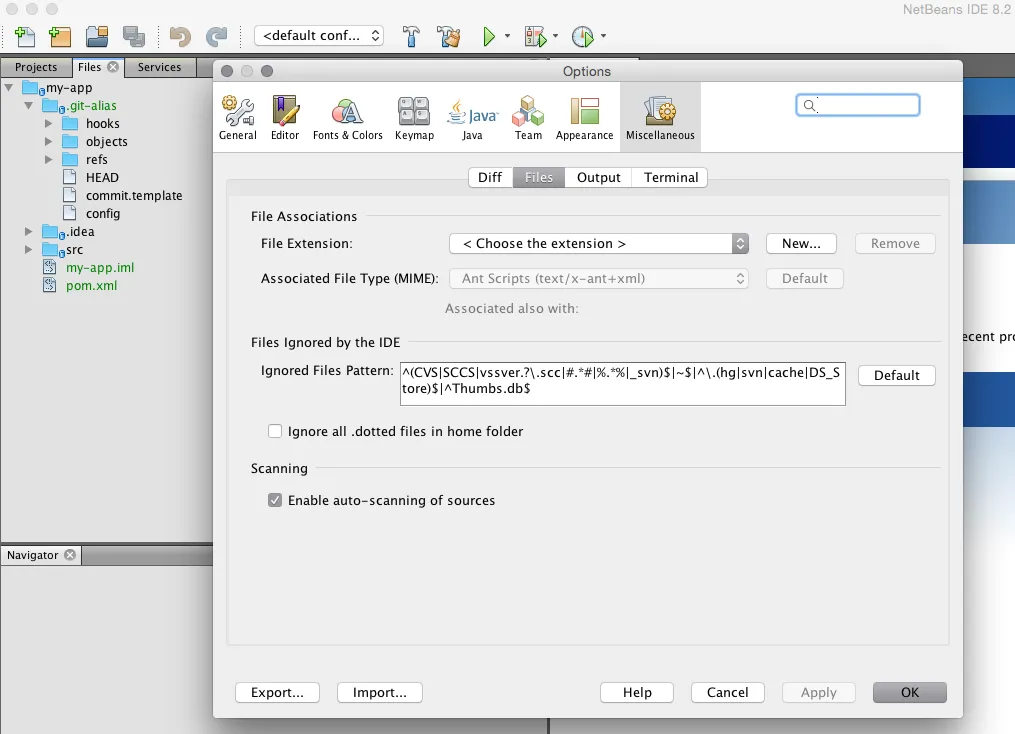Close the Navigator panel with its X

click(x=70, y=555)
